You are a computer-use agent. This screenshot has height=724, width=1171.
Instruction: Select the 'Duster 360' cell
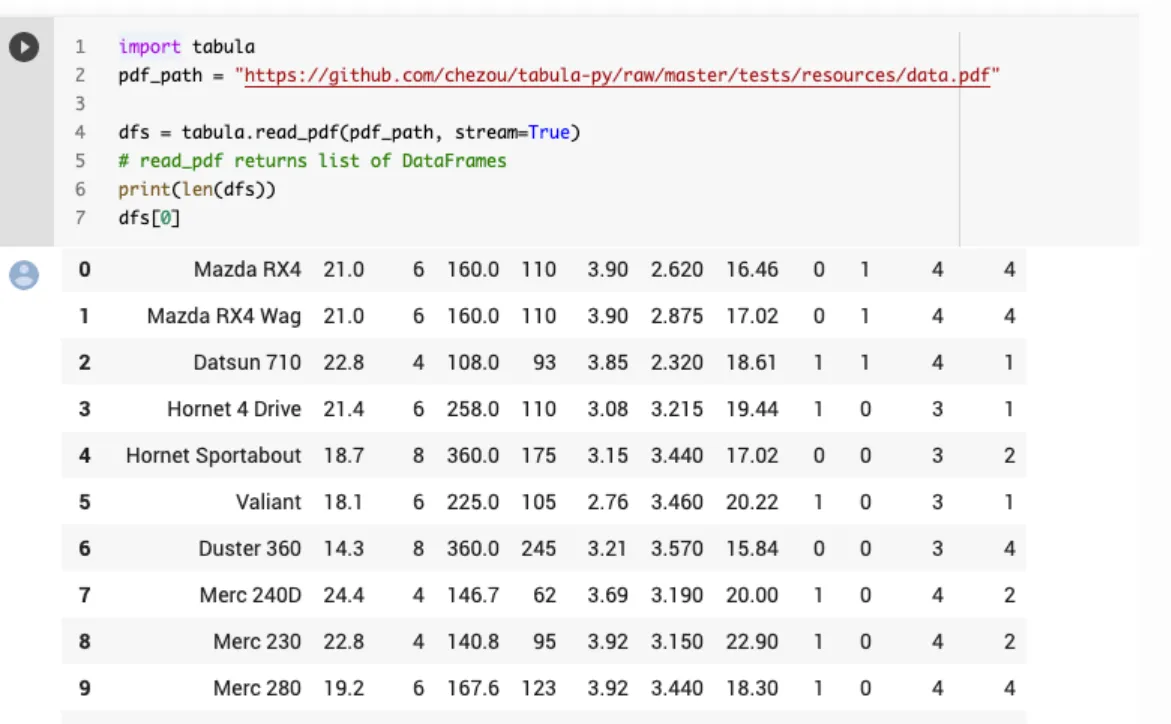pyautogui.click(x=249, y=548)
